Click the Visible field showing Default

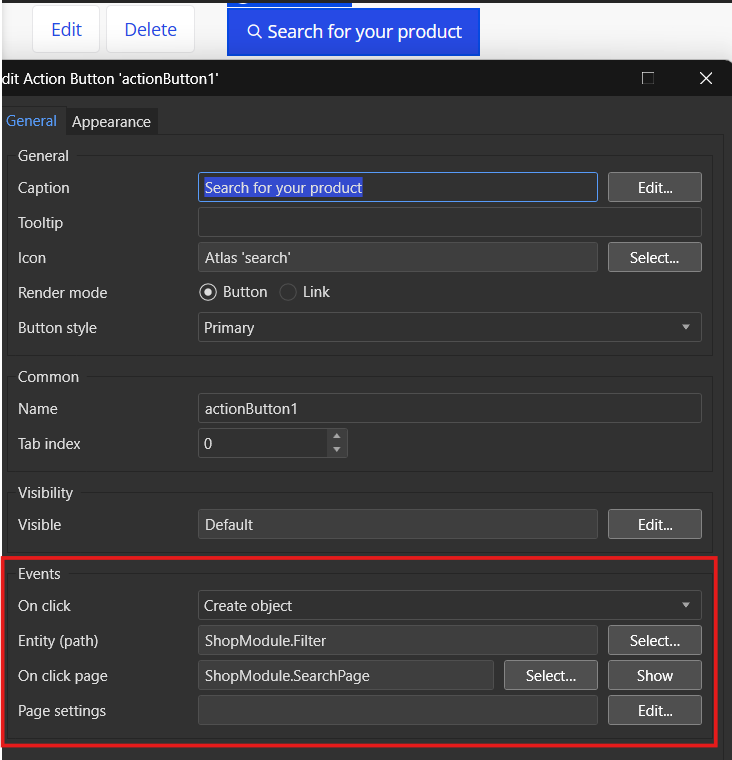coord(398,524)
